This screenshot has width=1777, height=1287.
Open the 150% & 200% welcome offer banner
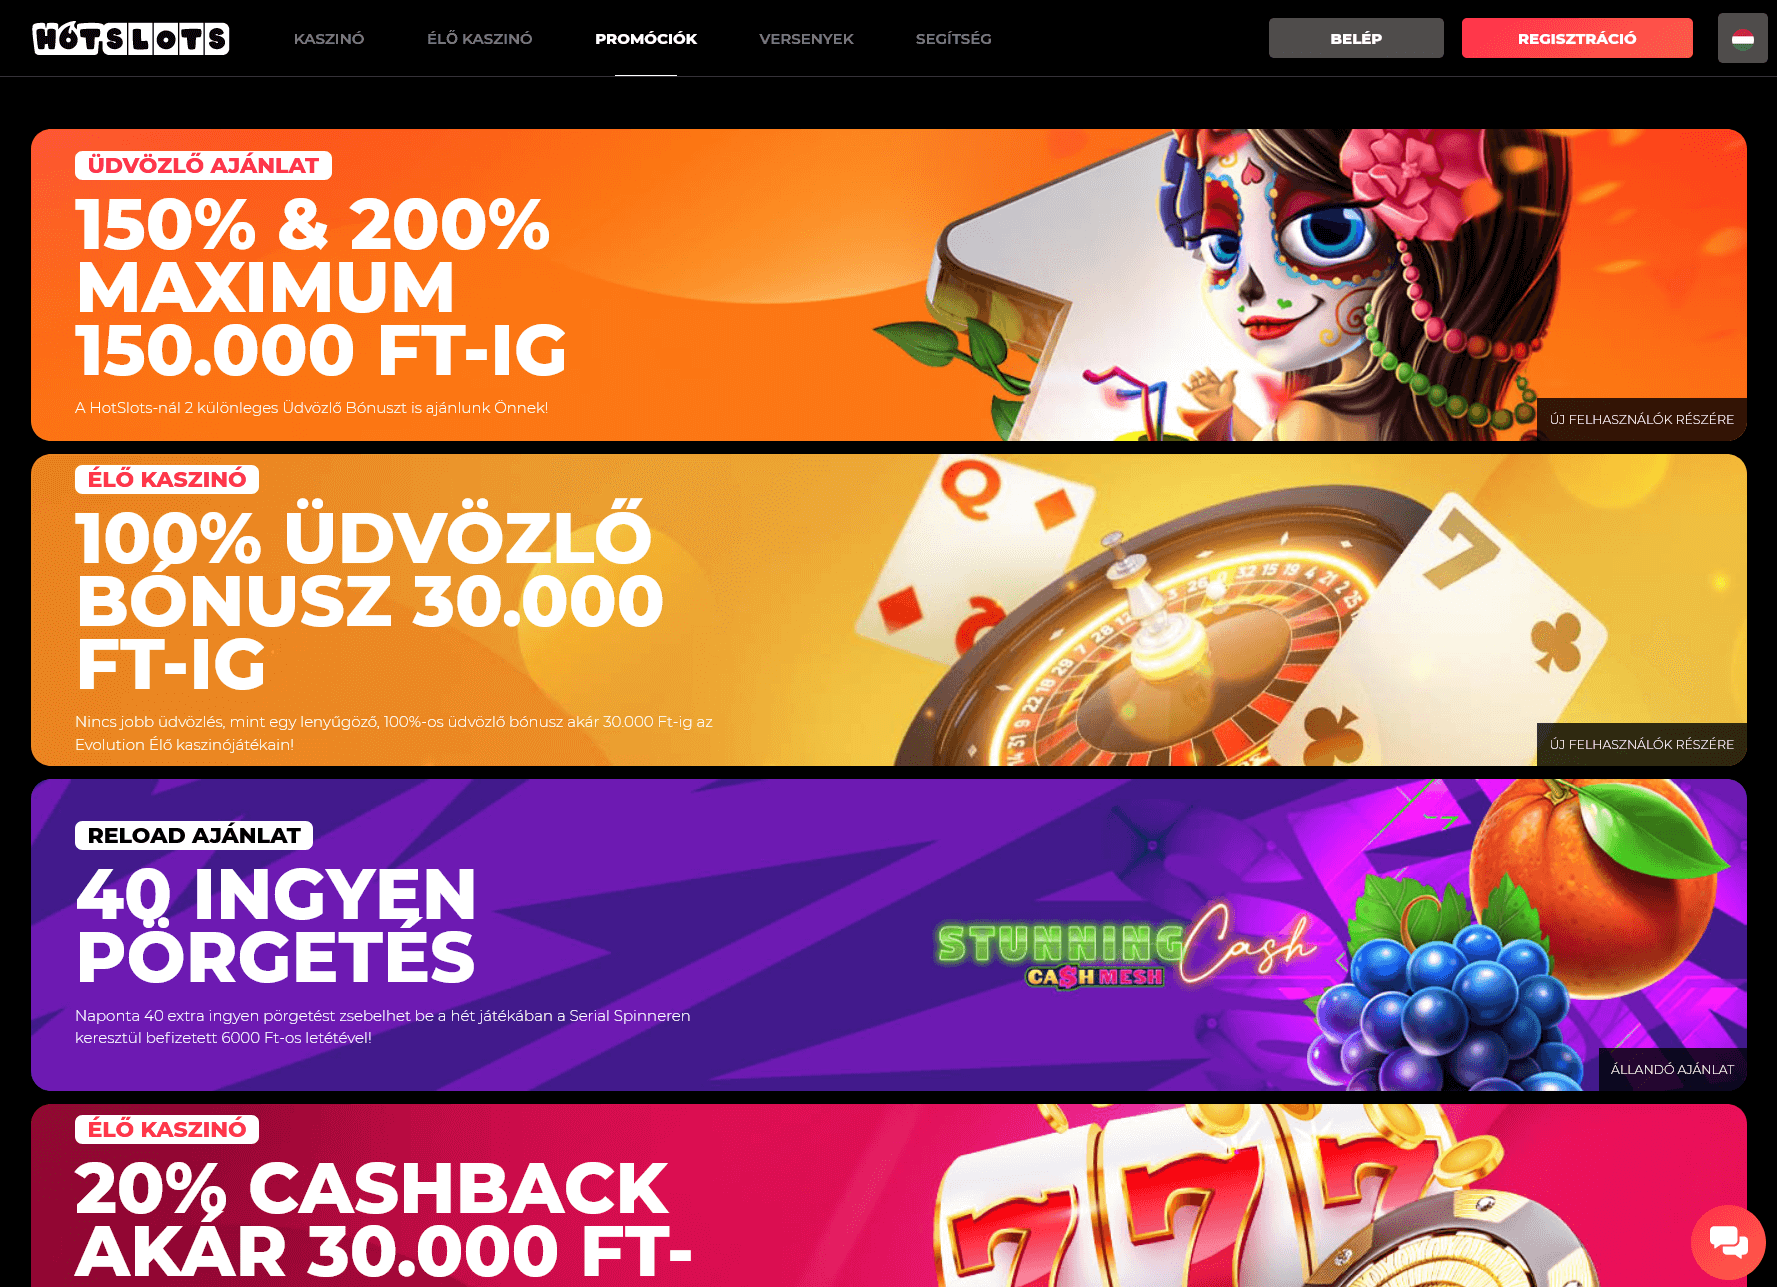(x=889, y=285)
